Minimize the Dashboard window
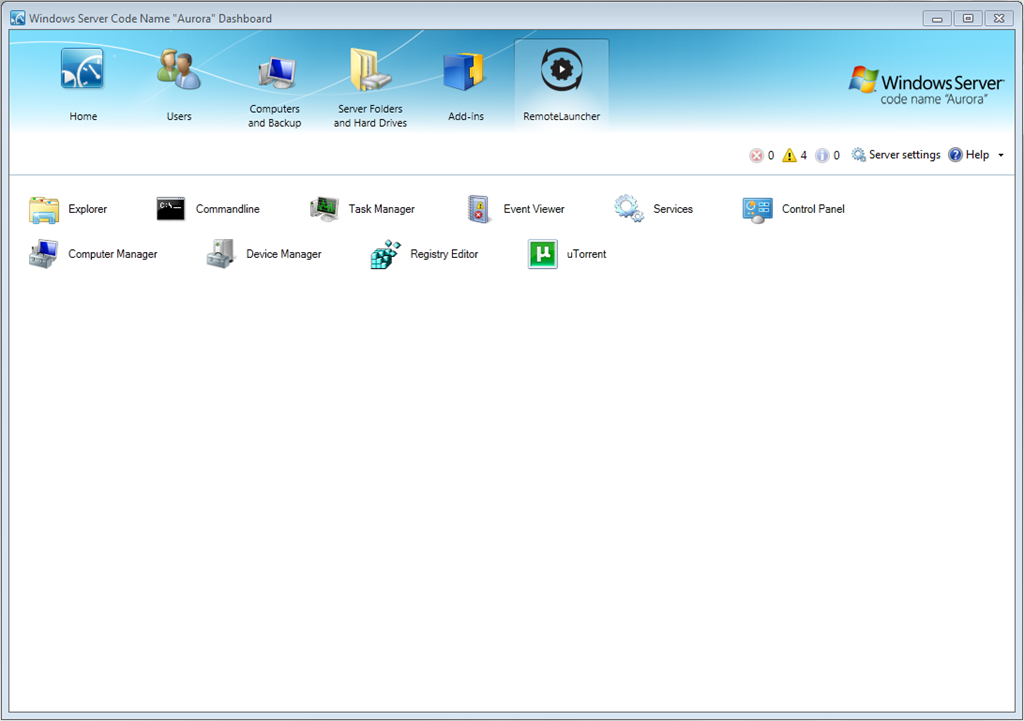1024x721 pixels. point(936,18)
